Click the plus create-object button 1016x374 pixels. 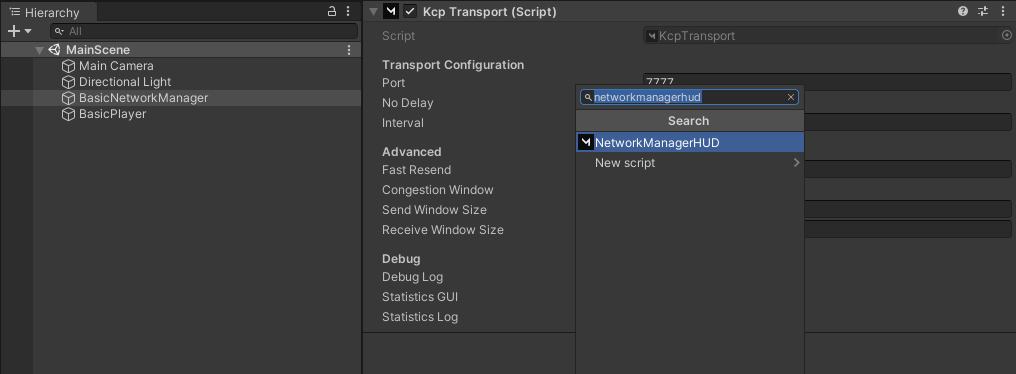(x=14, y=30)
